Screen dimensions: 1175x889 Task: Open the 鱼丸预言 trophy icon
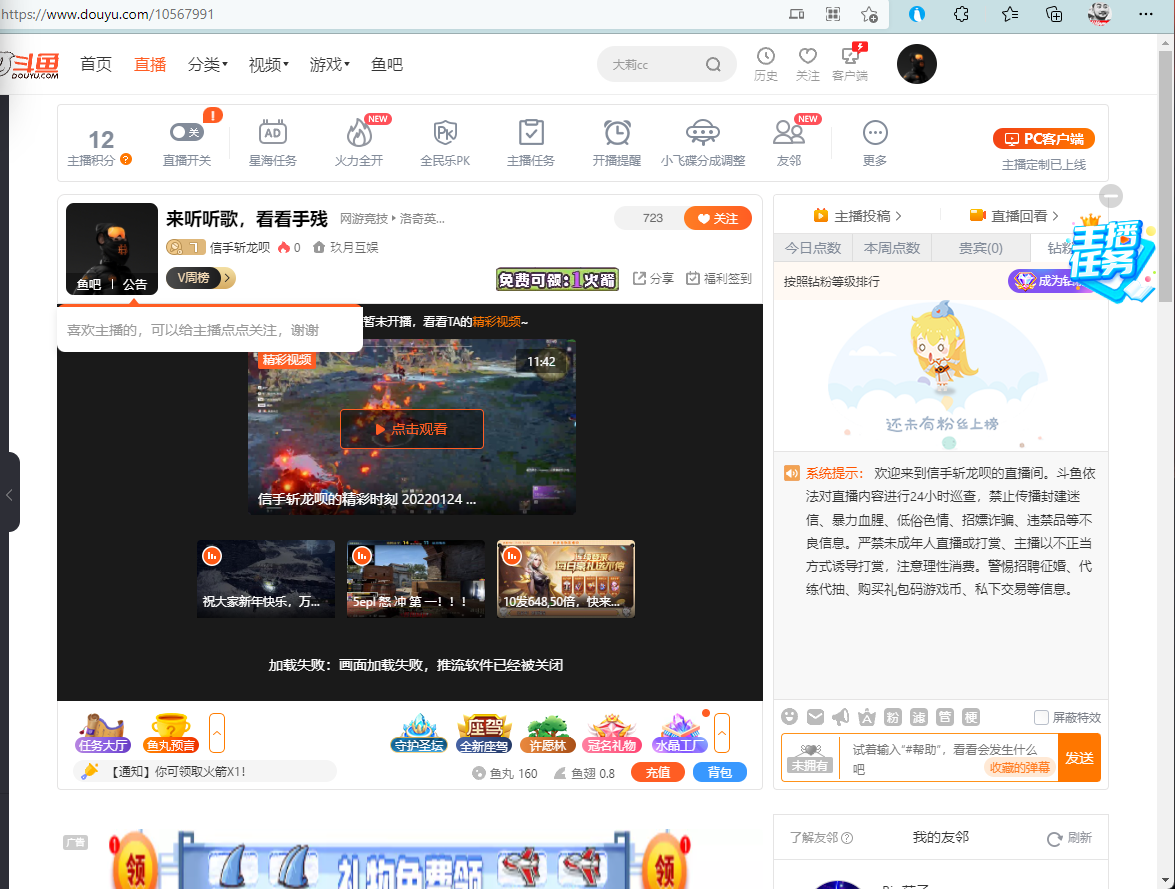tap(171, 733)
